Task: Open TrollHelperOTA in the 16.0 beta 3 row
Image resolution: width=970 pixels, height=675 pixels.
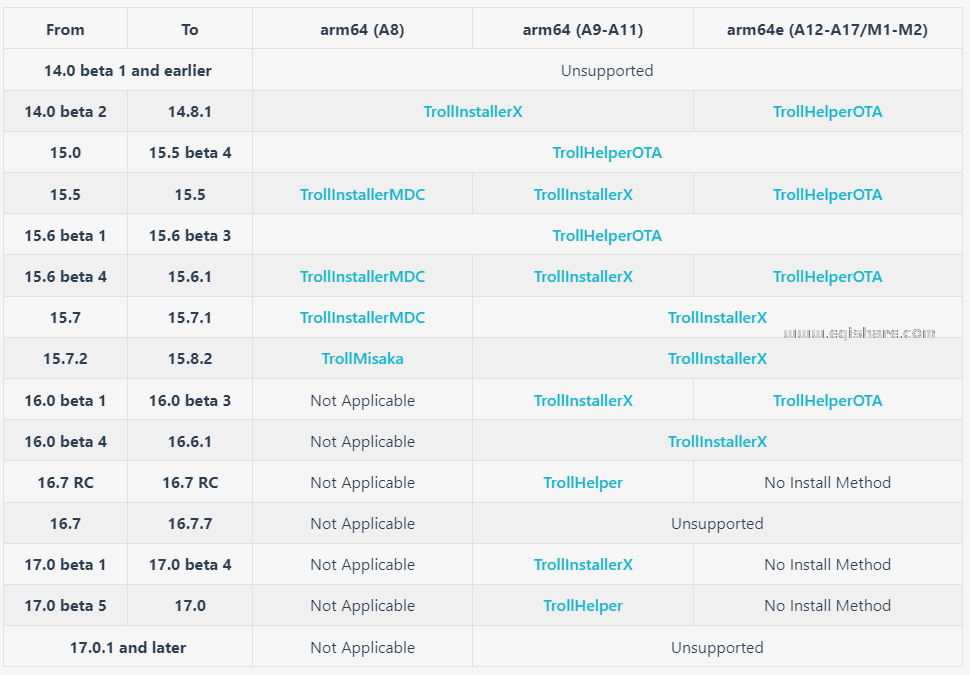Action: point(827,401)
